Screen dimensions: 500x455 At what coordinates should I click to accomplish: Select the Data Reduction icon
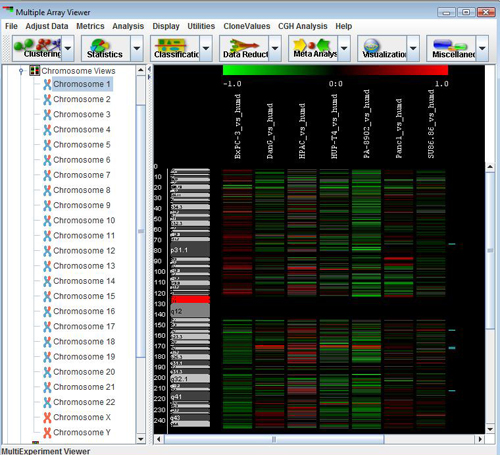tap(244, 48)
